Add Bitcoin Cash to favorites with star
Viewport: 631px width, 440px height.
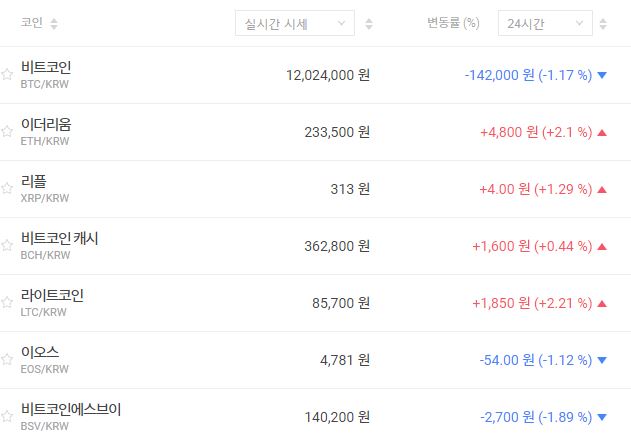[x=7, y=246]
